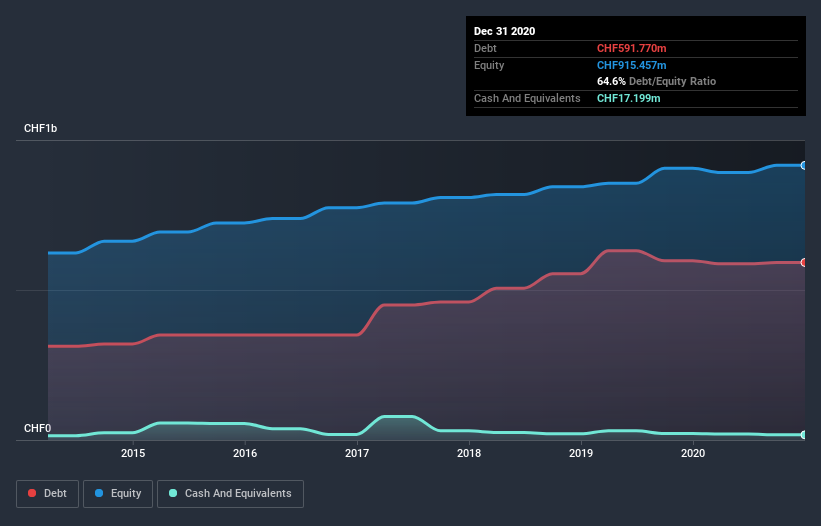Screen dimensions: 821x526
Task: Click the 64.6% Debt/Equity Ratio text
Action: [657, 81]
